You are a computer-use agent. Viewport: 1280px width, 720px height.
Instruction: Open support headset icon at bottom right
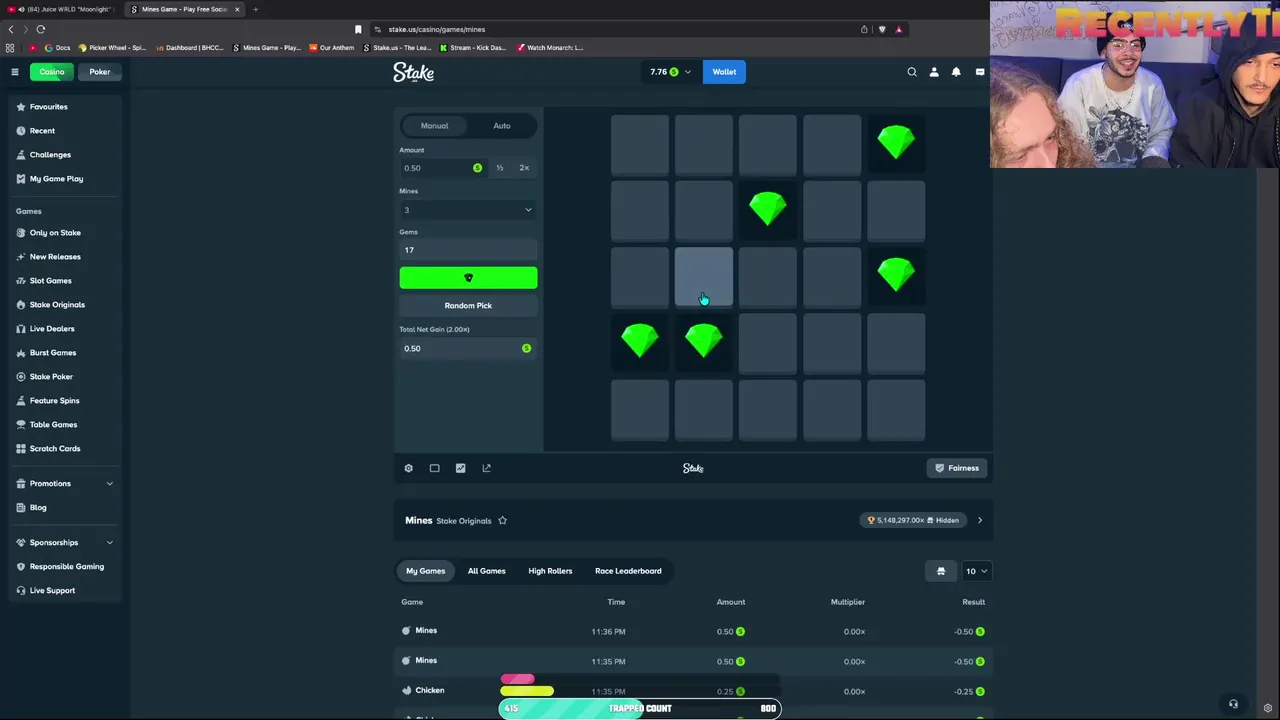click(1233, 704)
